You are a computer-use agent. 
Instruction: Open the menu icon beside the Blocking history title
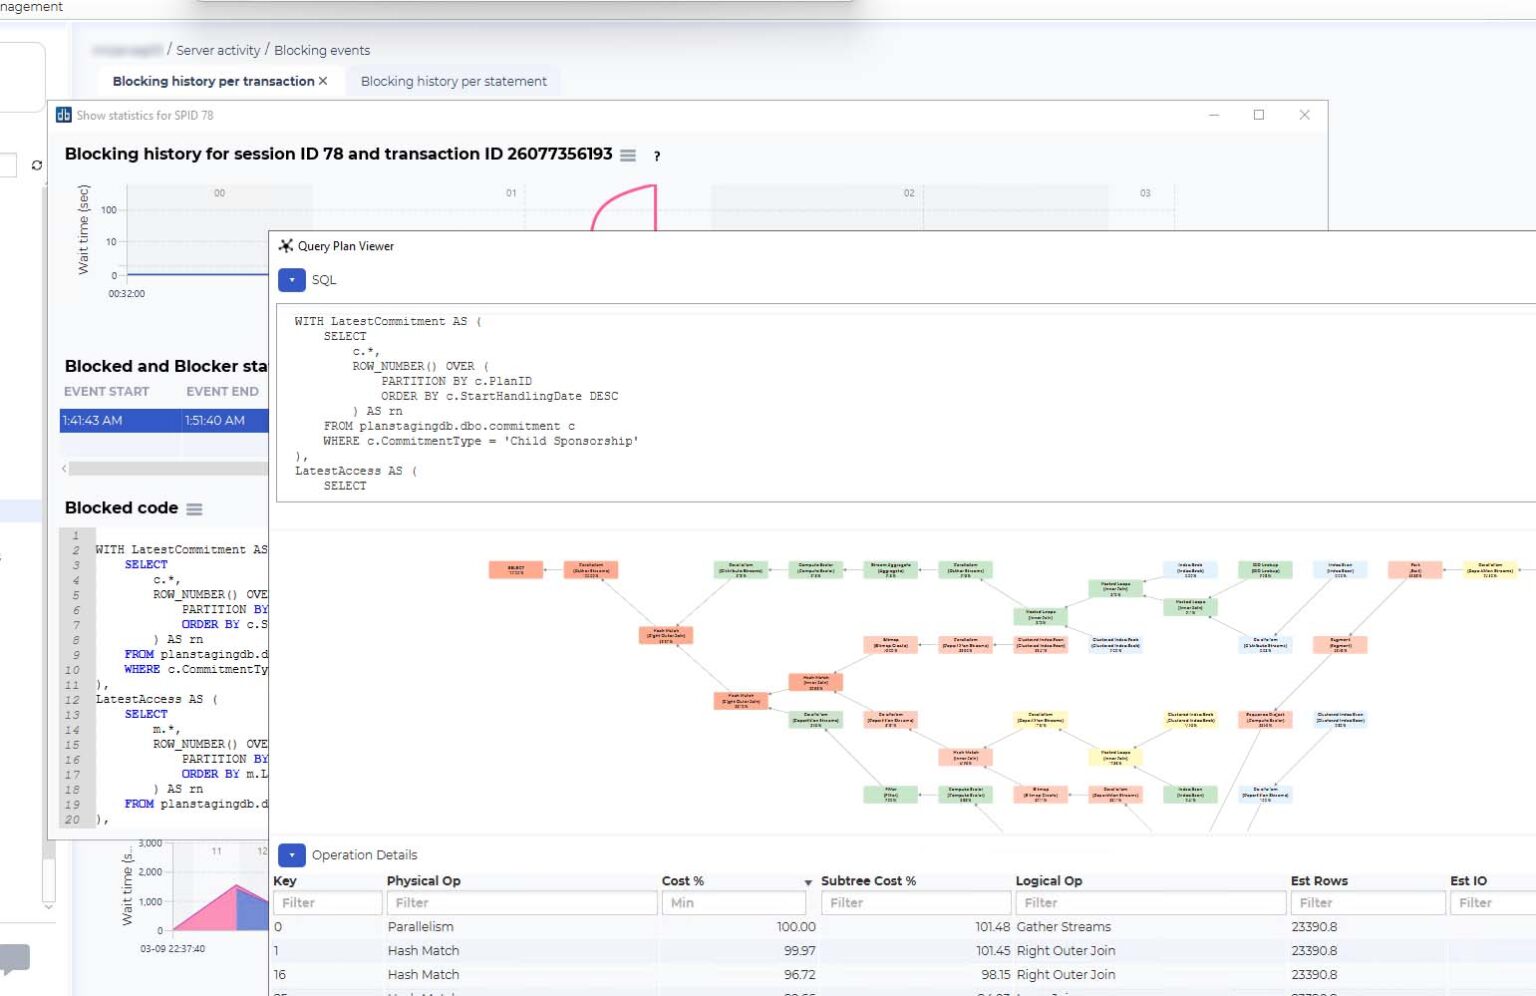(x=628, y=155)
